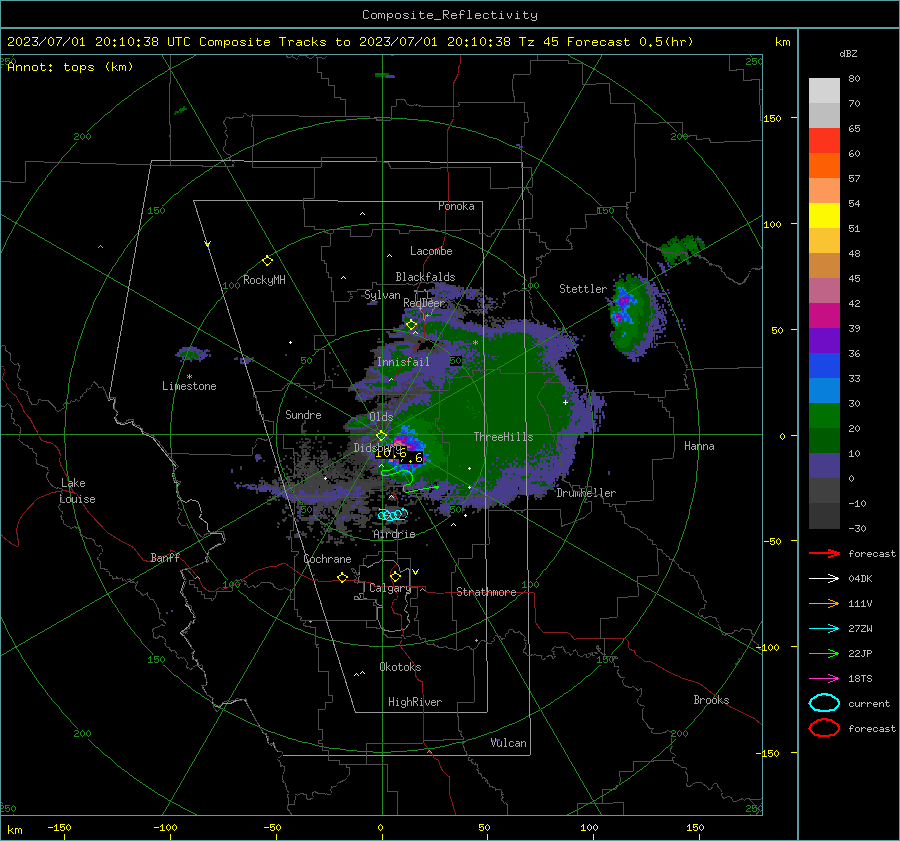900x841 pixels.
Task: Click the Lake Louise label
Action: (77, 491)
